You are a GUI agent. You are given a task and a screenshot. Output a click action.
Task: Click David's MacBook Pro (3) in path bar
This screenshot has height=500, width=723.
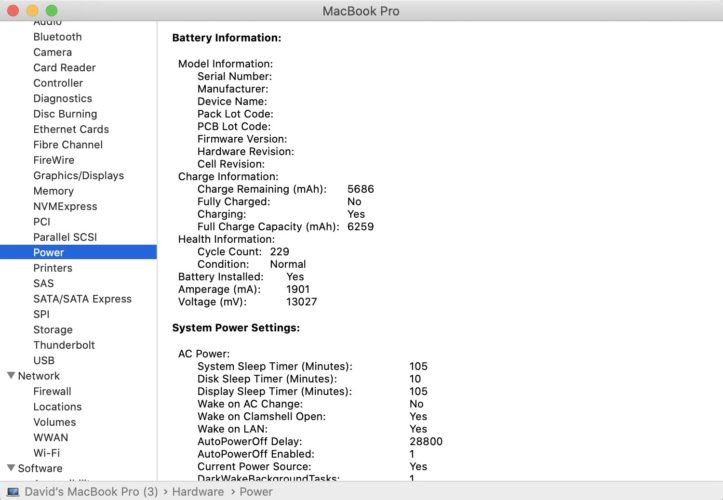pyautogui.click(x=91, y=492)
